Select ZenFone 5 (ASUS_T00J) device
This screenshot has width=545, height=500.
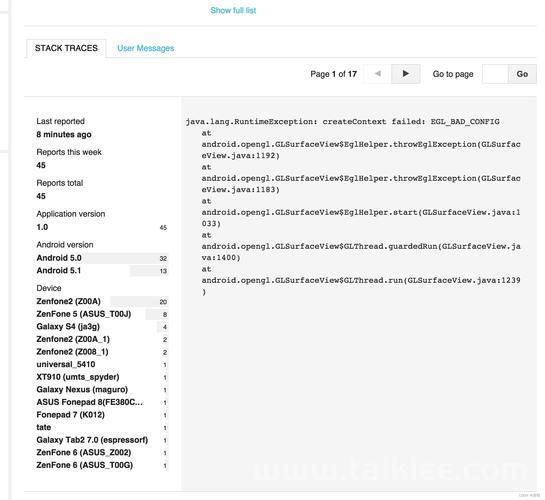102,314
